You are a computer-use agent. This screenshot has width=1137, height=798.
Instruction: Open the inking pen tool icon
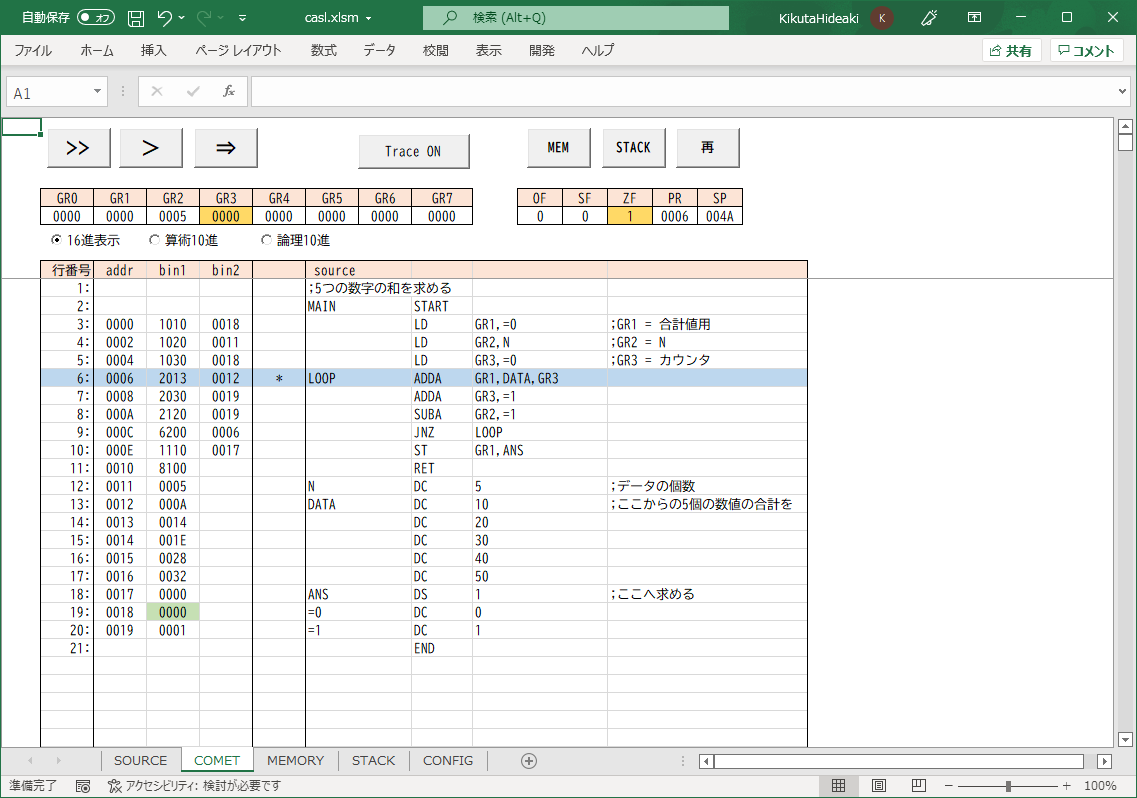pyautogui.click(x=927, y=17)
